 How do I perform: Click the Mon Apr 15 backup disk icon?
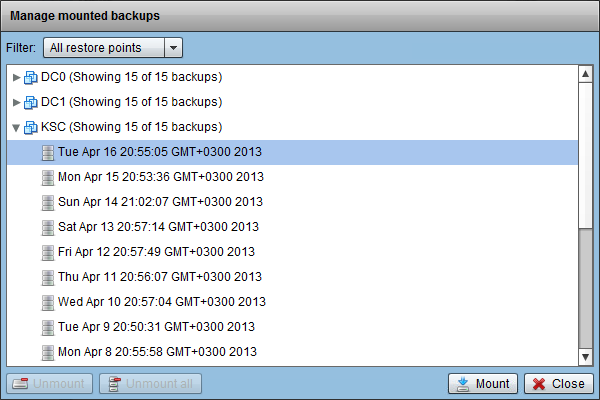[x=48, y=177]
